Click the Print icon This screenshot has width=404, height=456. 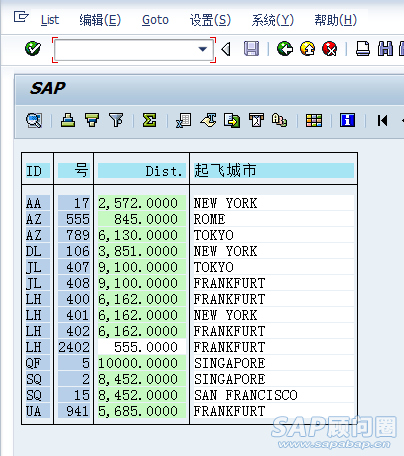click(363, 49)
